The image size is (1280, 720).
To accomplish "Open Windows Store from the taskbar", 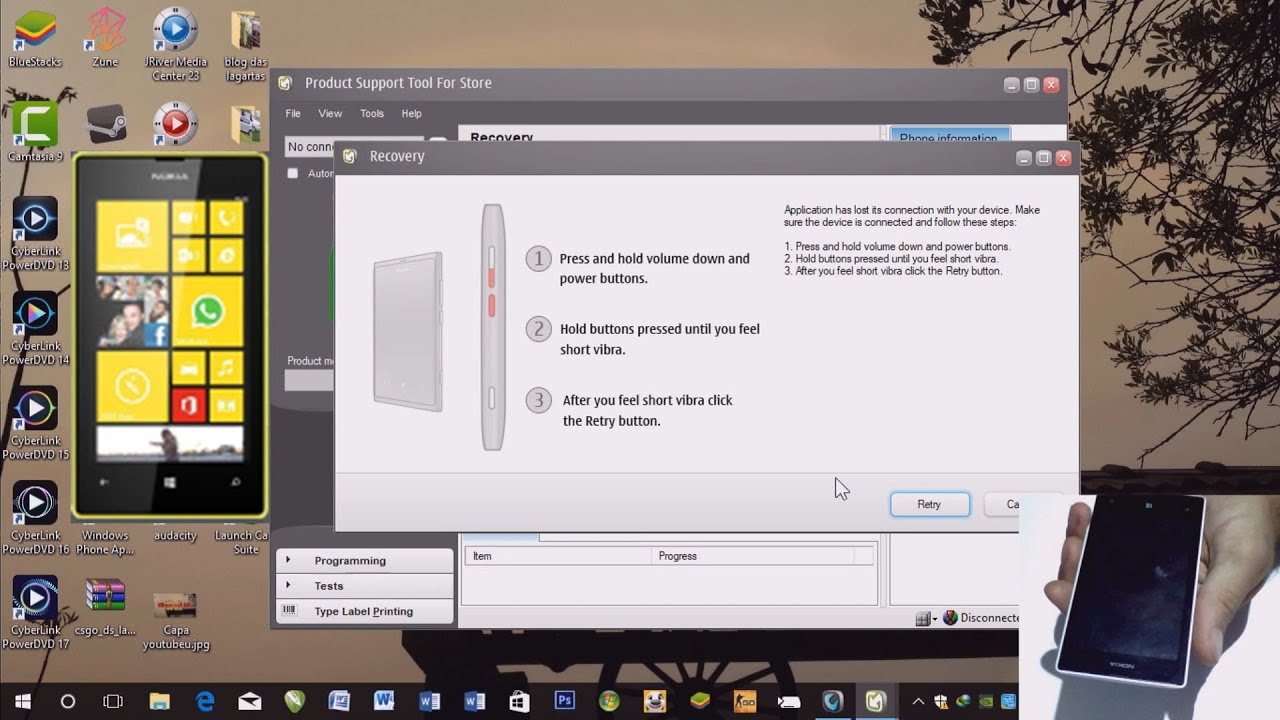I will tap(520, 701).
